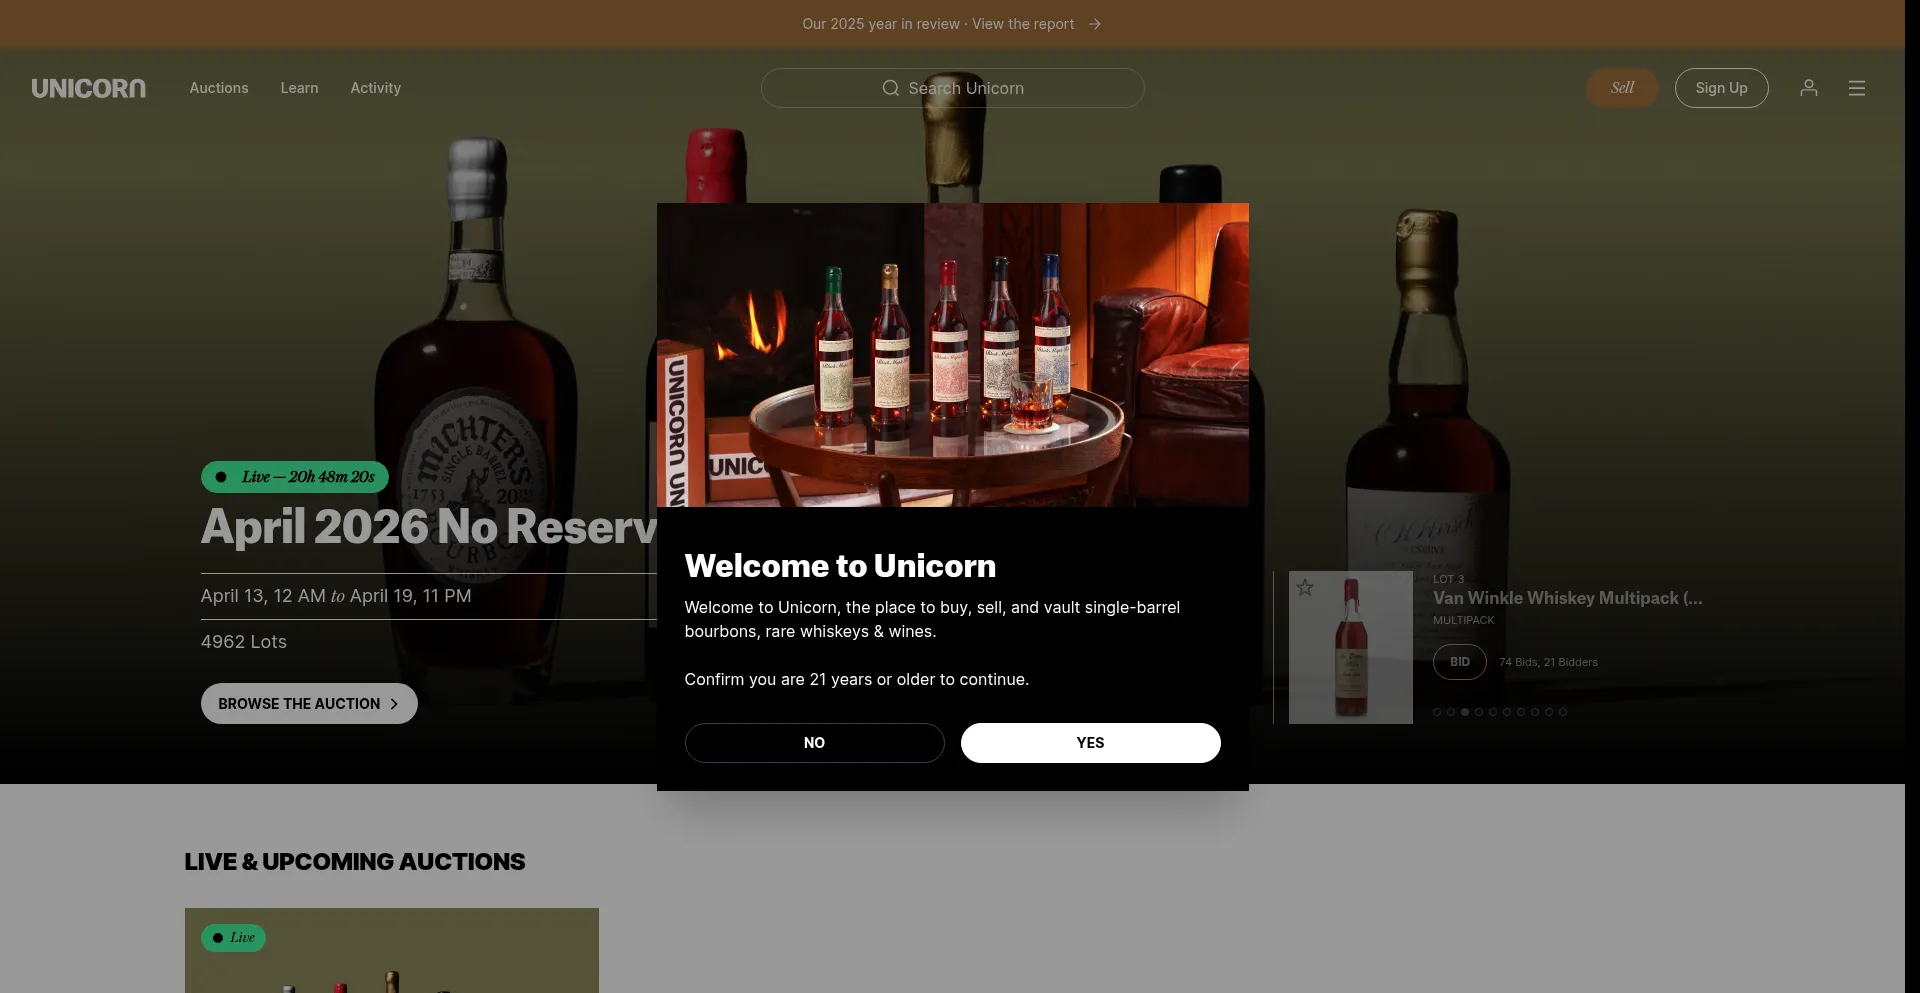The width and height of the screenshot is (1920, 993).
Task: Click the BROWSE THE AUCTION button
Action: click(x=309, y=704)
